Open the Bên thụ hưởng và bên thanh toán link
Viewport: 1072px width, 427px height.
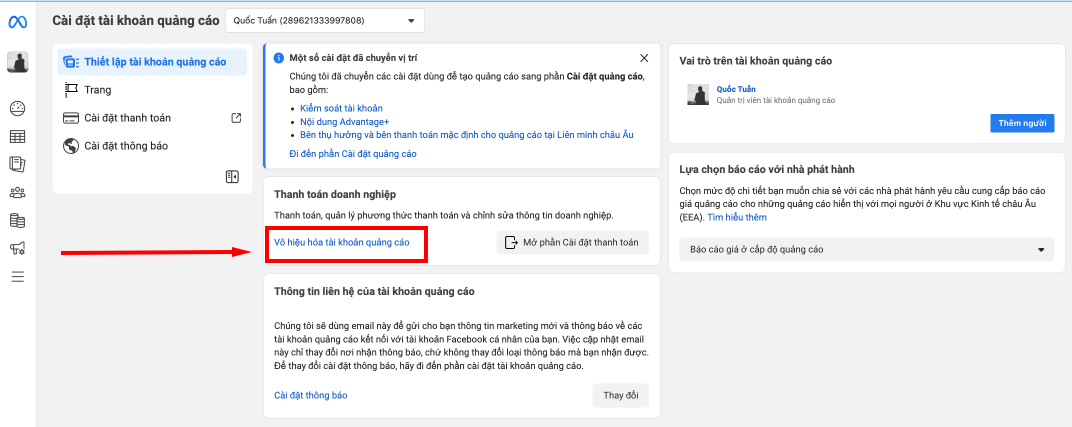pyautogui.click(x=466, y=135)
